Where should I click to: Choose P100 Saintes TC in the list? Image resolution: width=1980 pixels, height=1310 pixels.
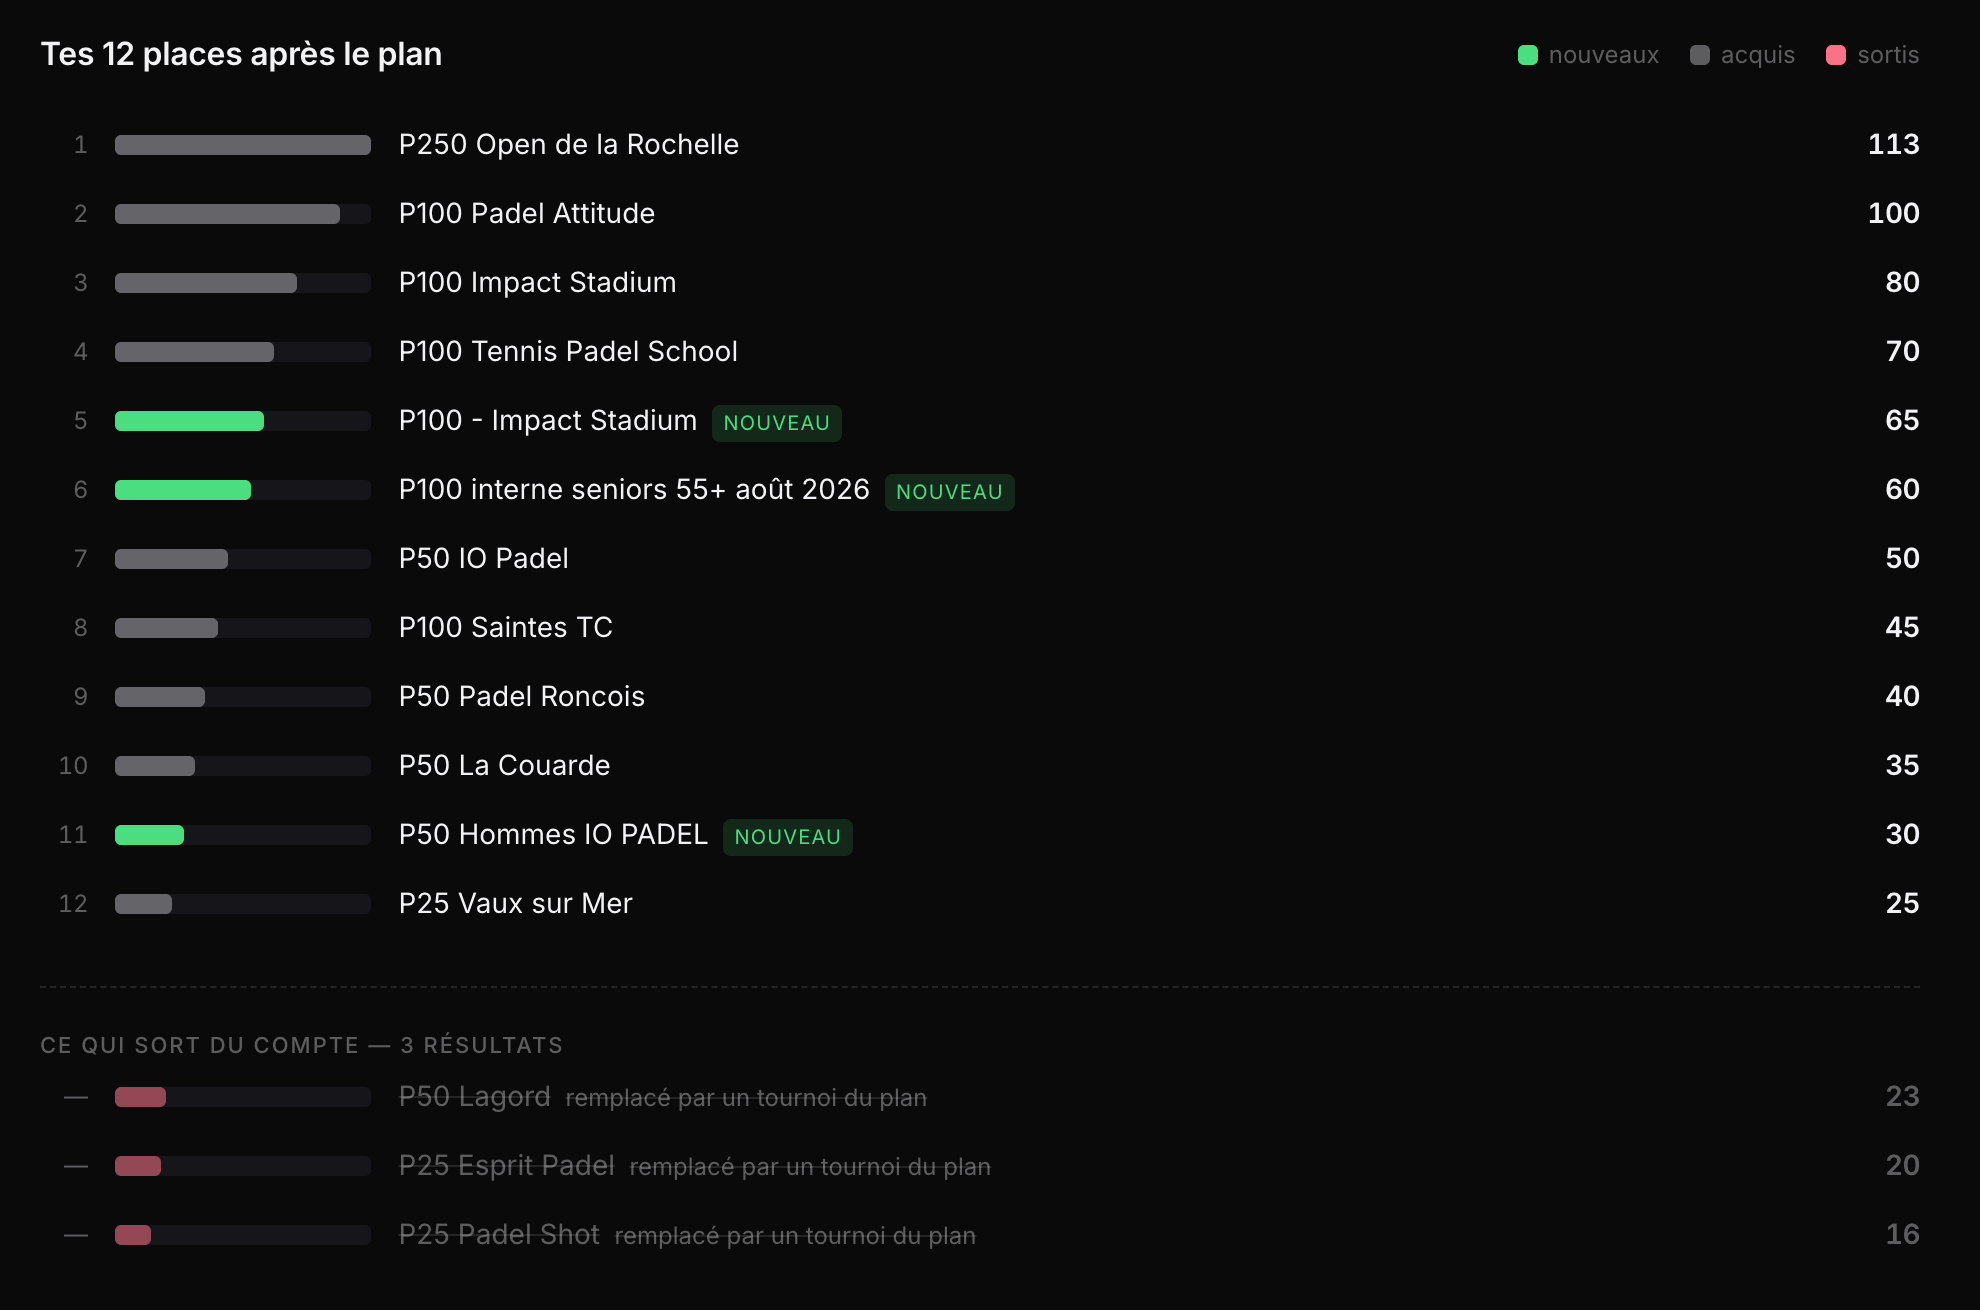click(x=980, y=627)
